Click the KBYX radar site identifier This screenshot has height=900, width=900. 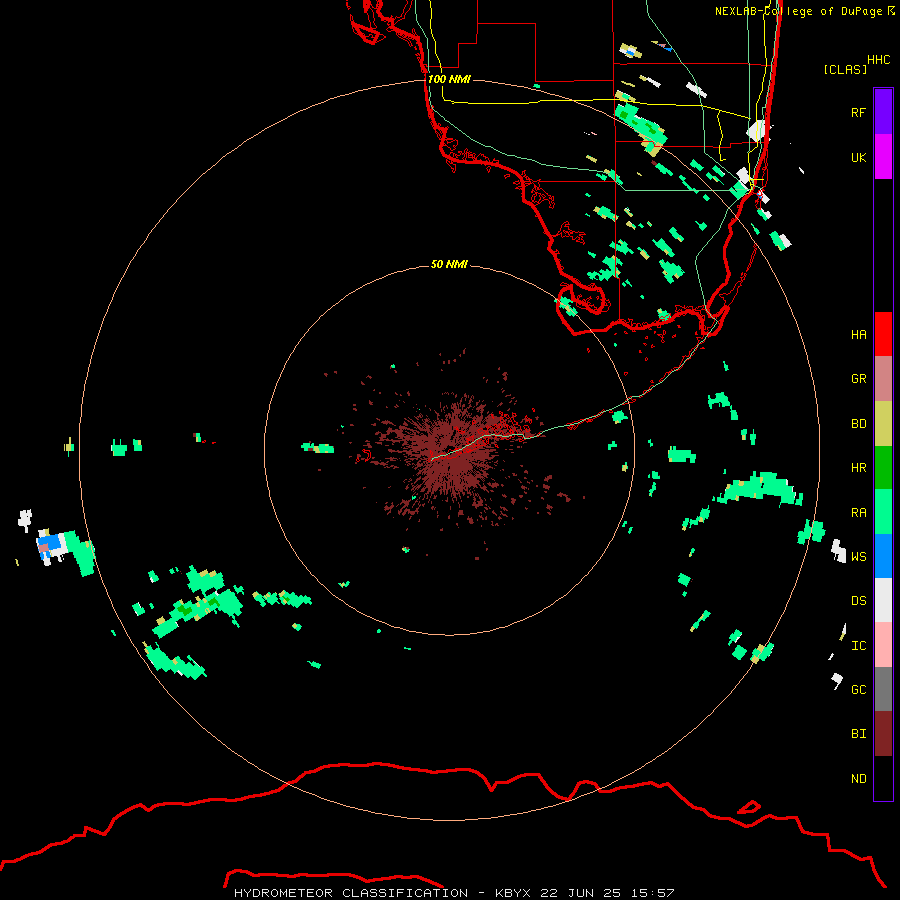coord(513,893)
